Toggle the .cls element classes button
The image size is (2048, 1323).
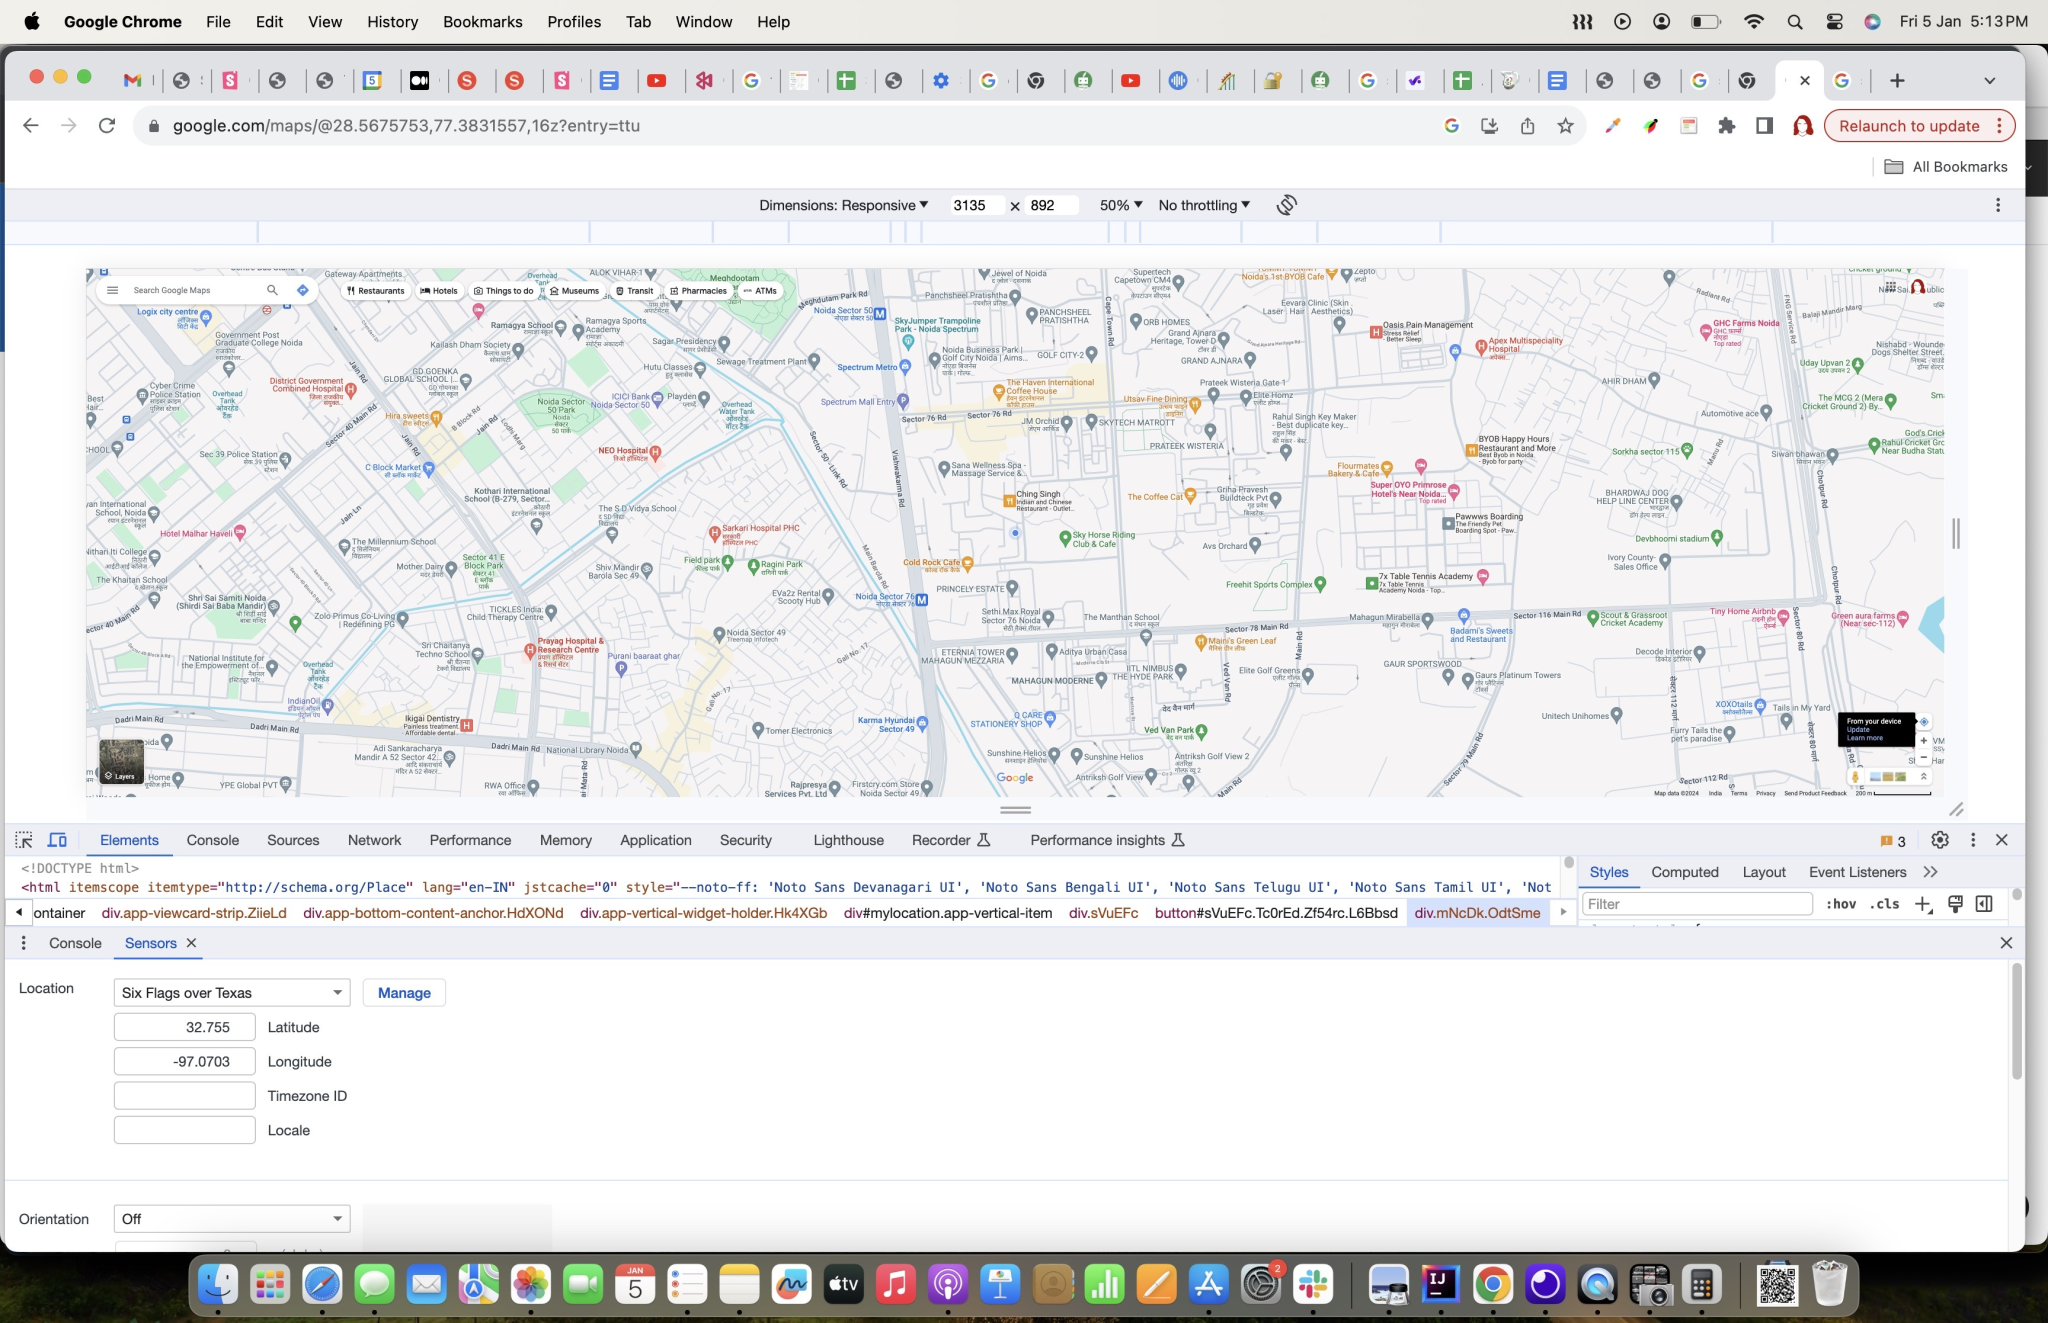[1884, 904]
